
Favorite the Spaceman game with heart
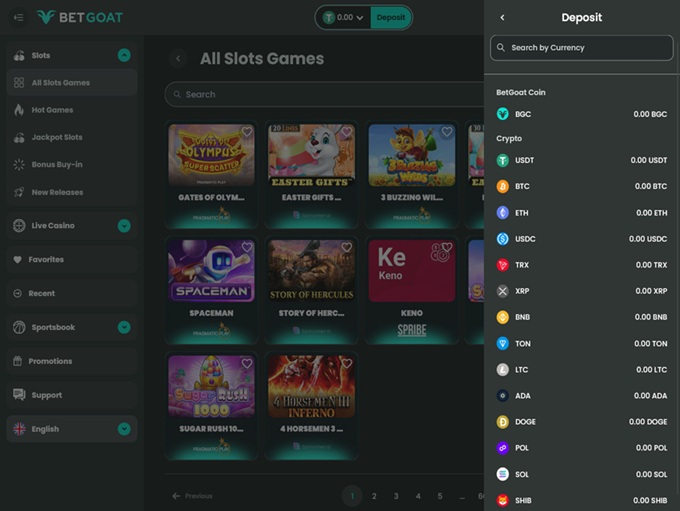(247, 247)
